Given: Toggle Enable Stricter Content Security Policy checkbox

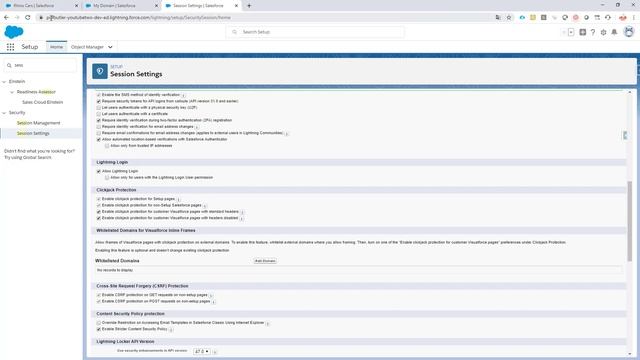Looking at the screenshot, I should [x=98, y=329].
